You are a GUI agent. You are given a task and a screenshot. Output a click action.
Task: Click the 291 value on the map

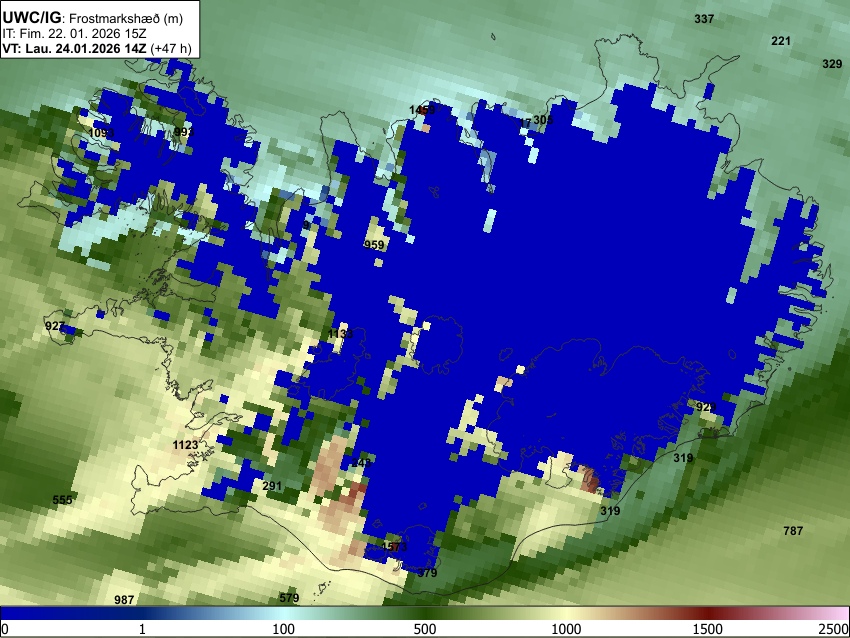(272, 486)
